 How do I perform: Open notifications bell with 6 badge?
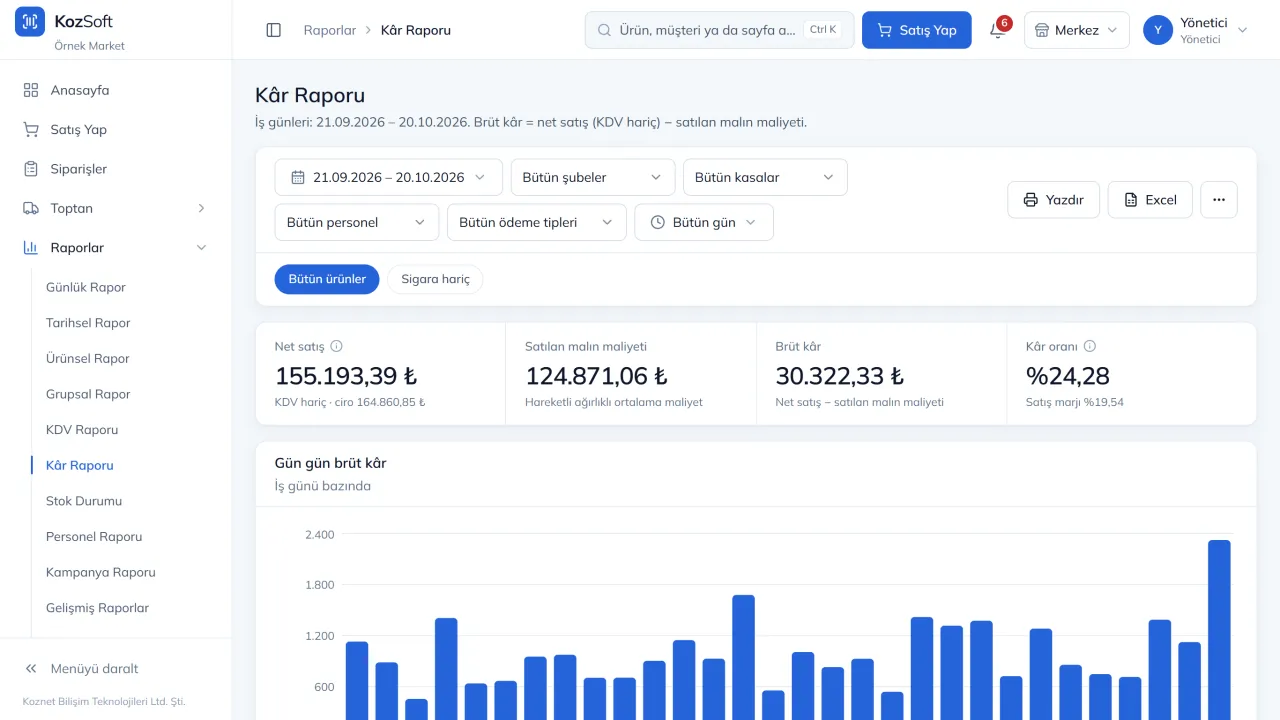[x=997, y=30]
